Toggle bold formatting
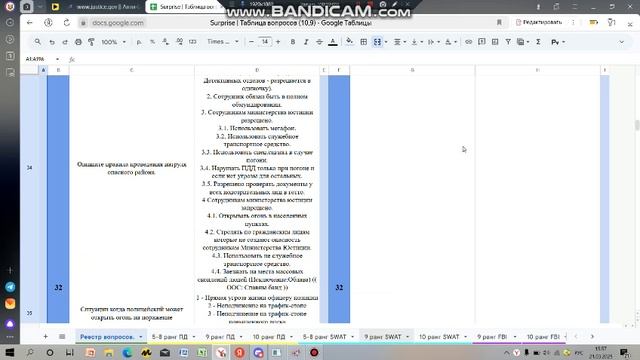Image resolution: width=640 pixels, height=360 pixels. point(293,42)
